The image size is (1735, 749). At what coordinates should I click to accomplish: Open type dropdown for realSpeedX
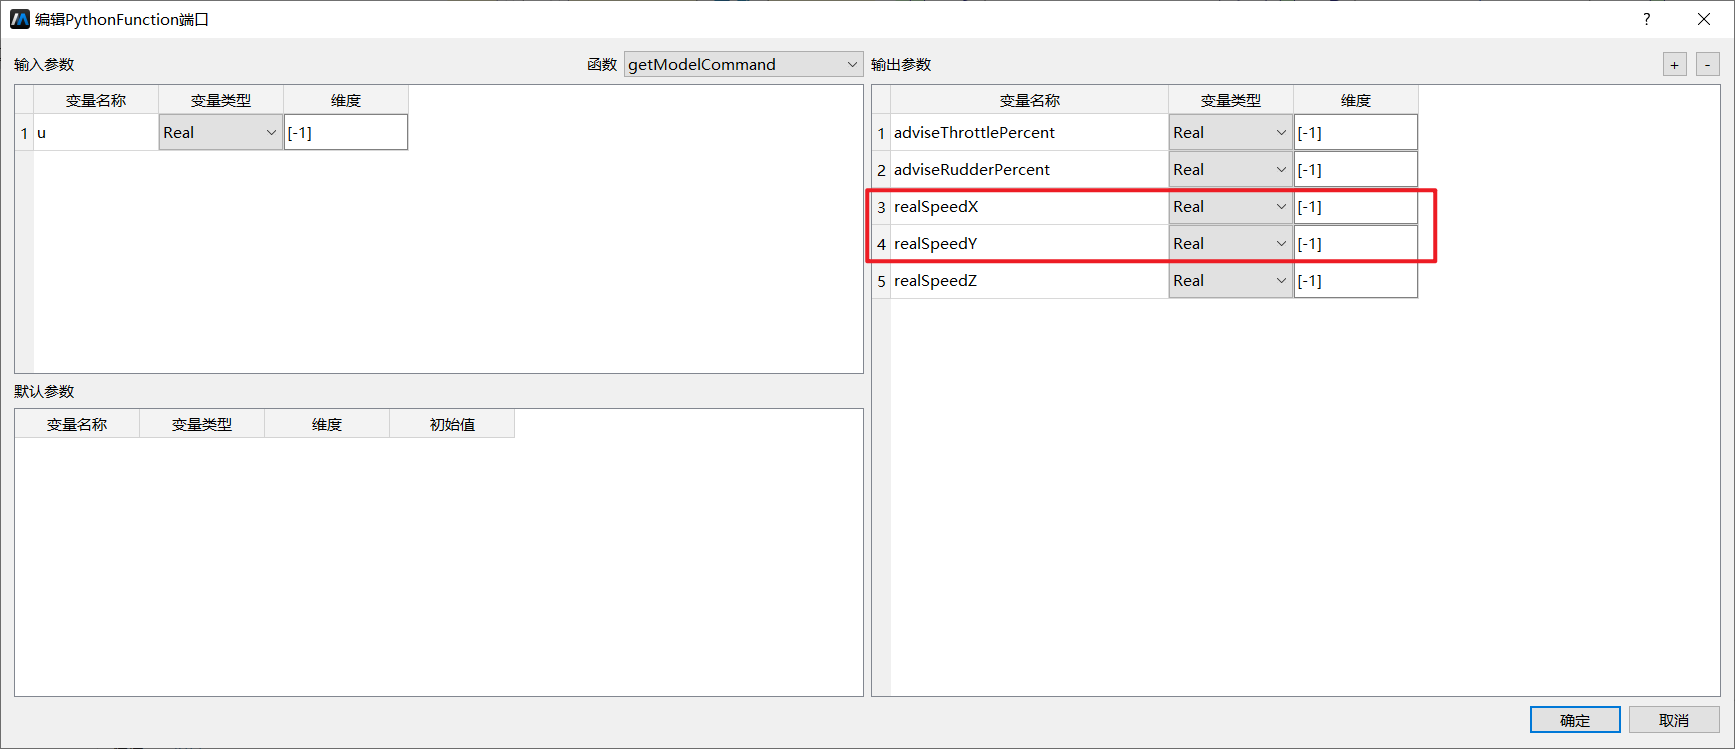click(x=1231, y=206)
